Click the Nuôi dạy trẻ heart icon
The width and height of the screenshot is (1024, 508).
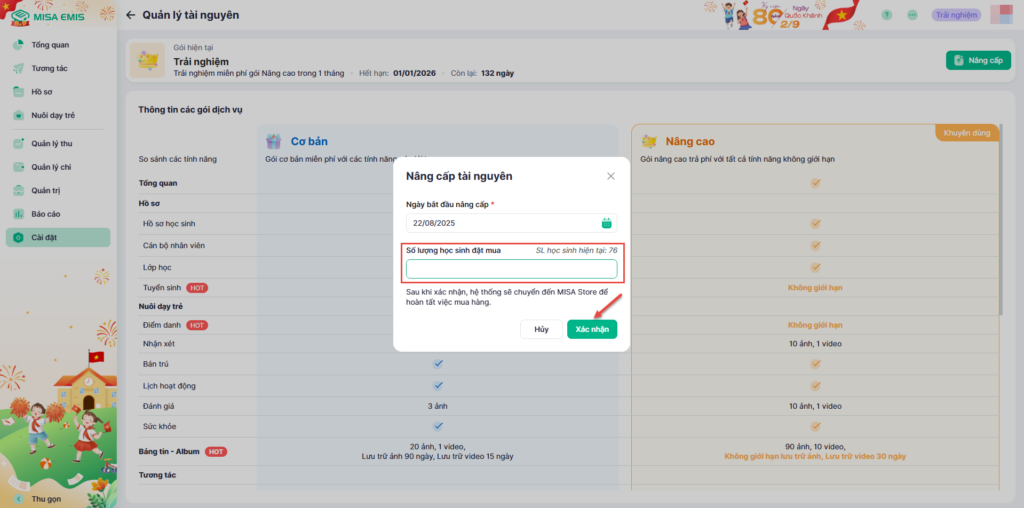(x=19, y=116)
